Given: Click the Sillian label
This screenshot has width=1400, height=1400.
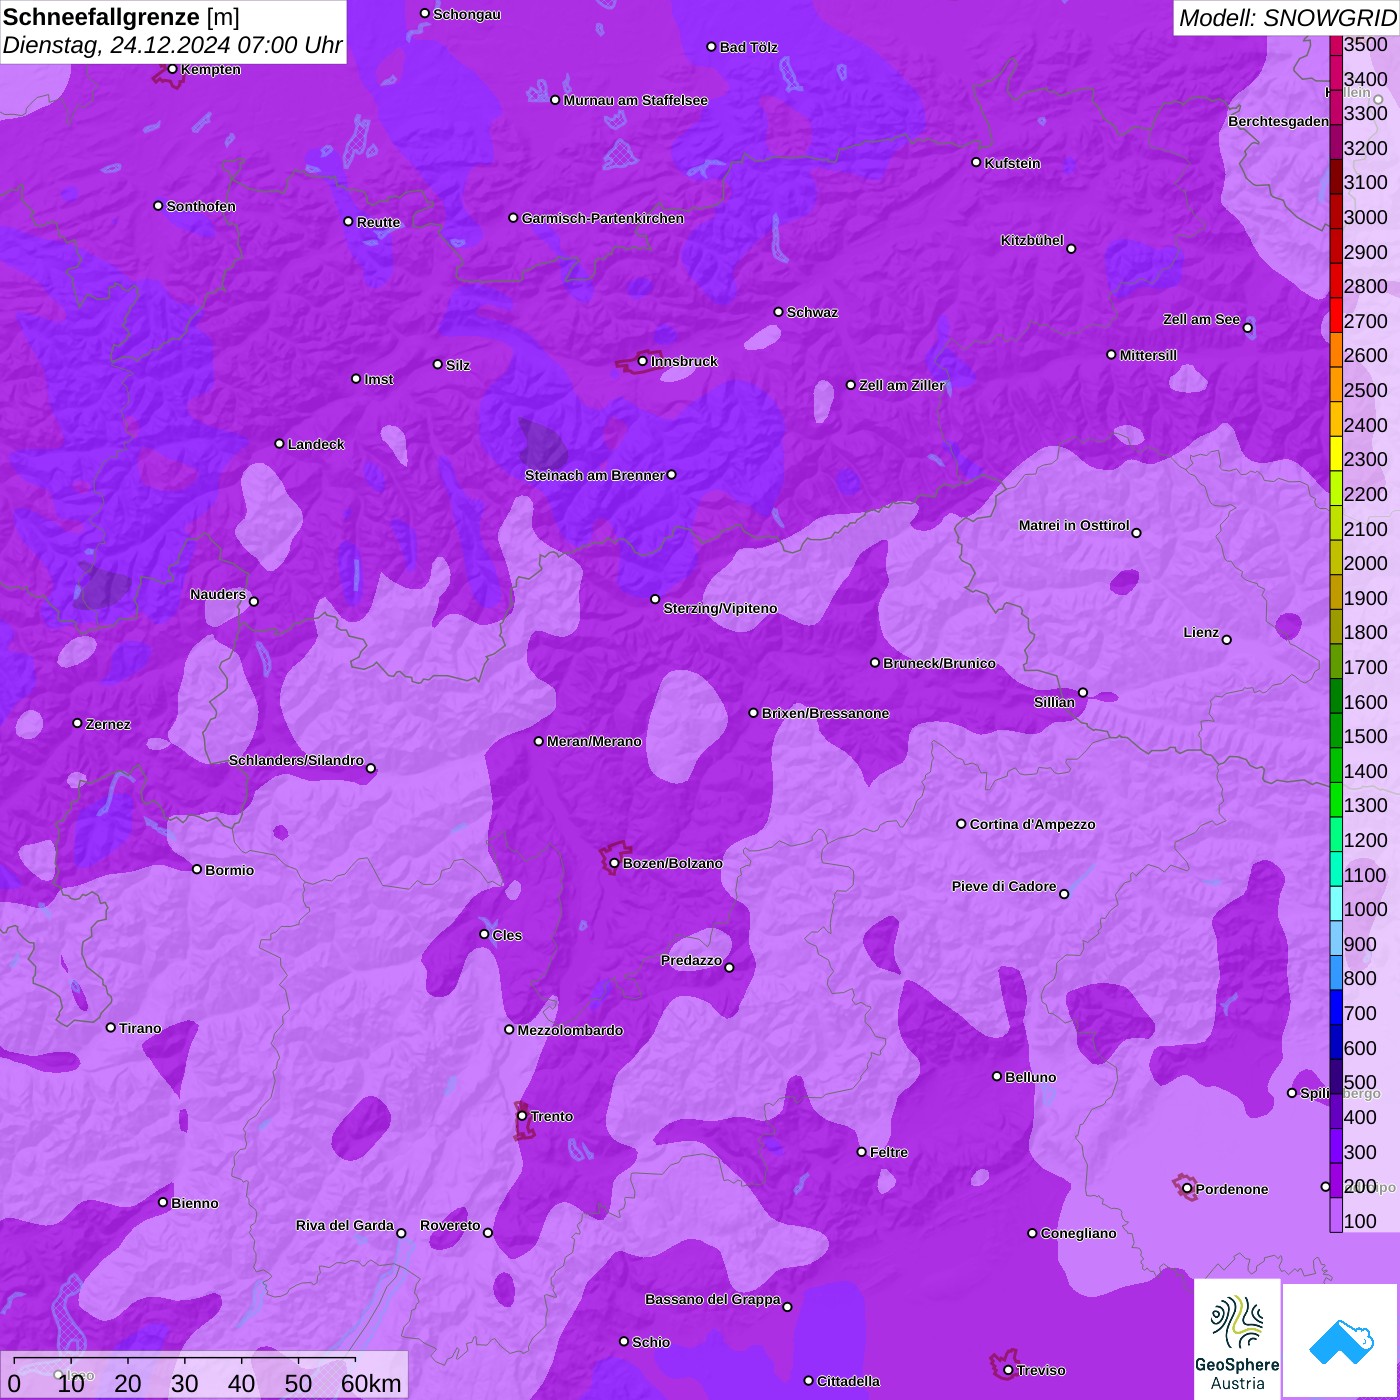Looking at the screenshot, I should click(x=1054, y=702).
